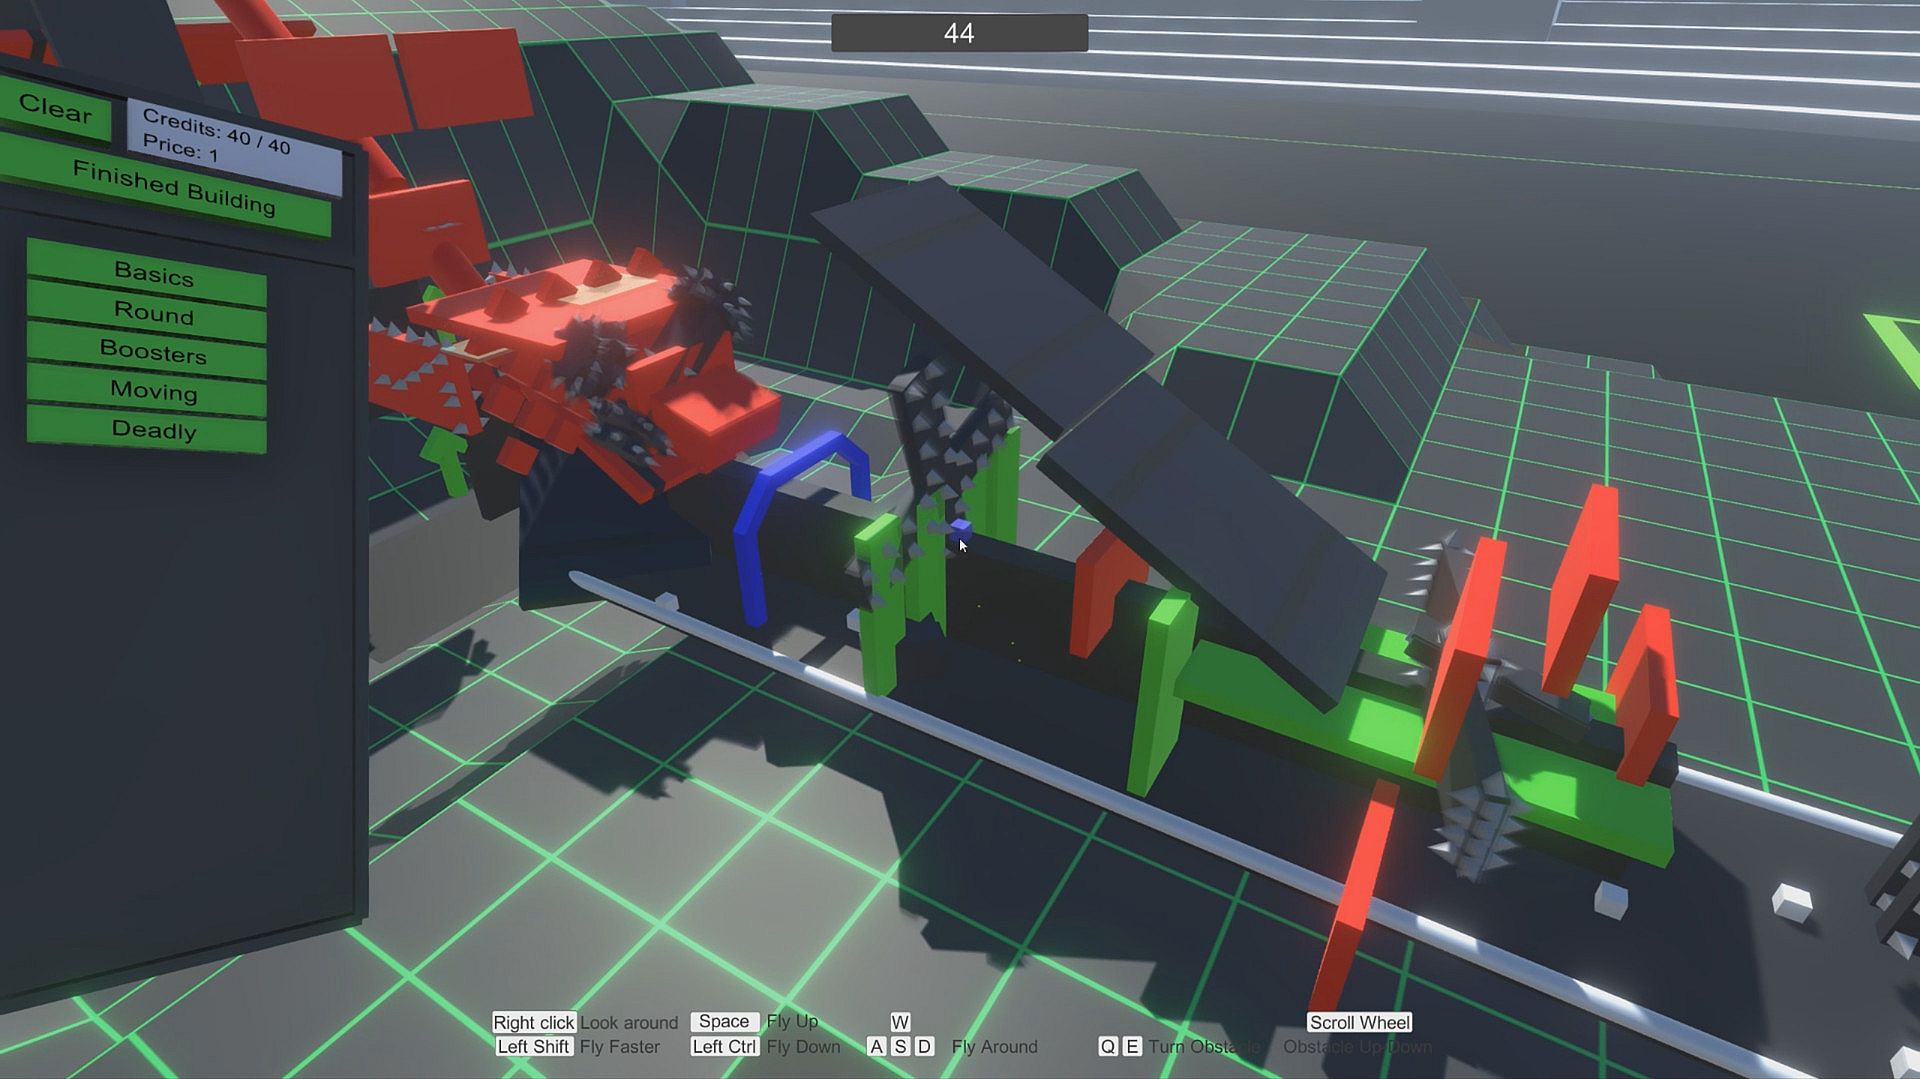Click the D key hint
This screenshot has height=1079, width=1920.
click(x=924, y=1046)
